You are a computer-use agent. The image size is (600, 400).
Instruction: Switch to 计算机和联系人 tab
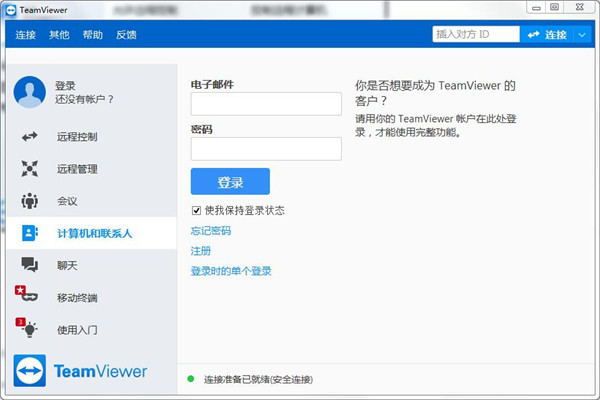point(92,233)
